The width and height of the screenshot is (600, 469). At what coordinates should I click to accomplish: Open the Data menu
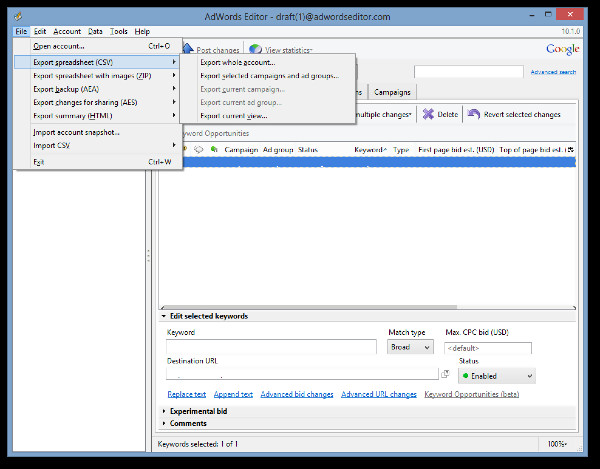(x=95, y=31)
